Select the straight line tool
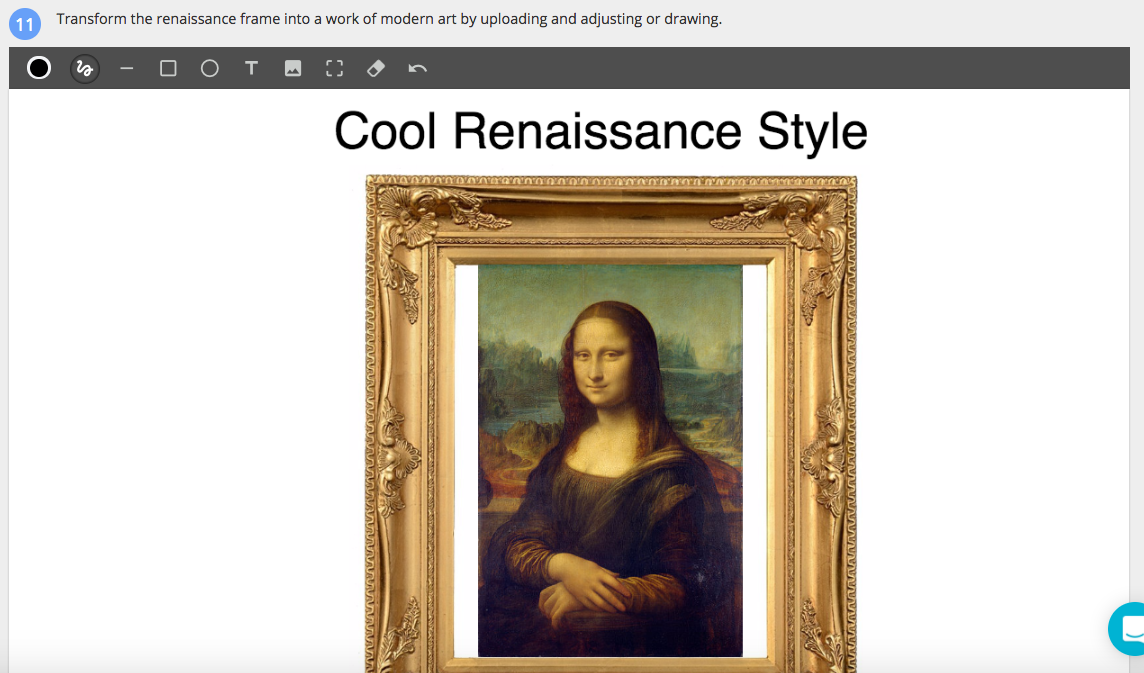1144x673 pixels. click(x=127, y=69)
